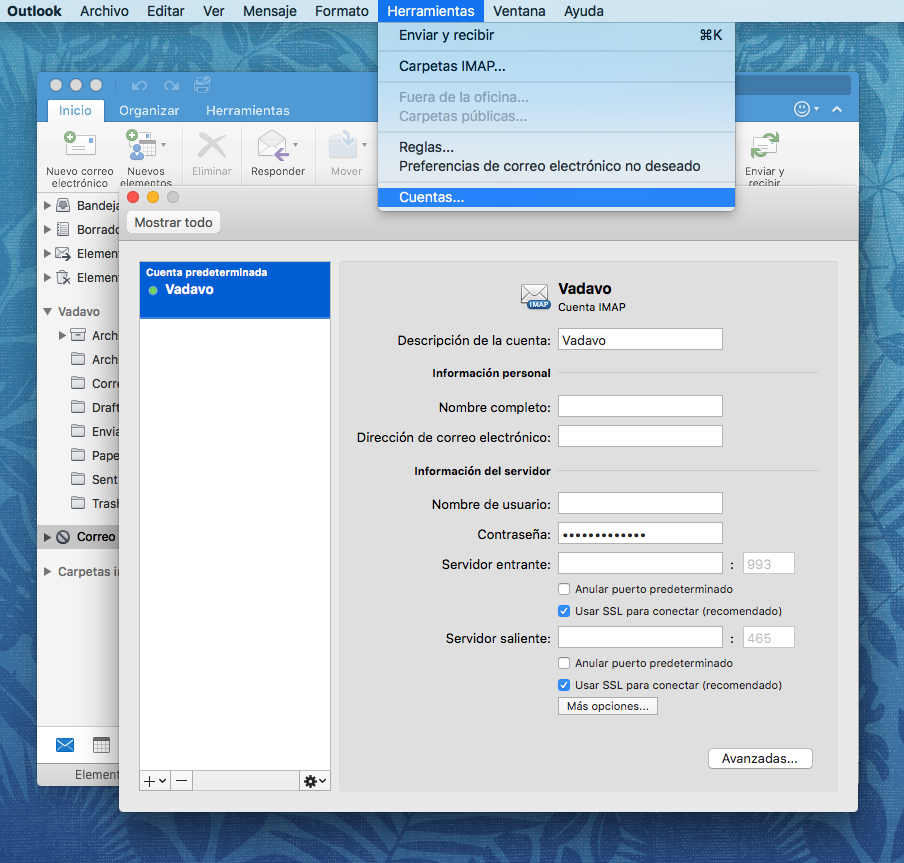This screenshot has height=863, width=904.
Task: Toggle Usar SSL for outgoing server
Action: pyautogui.click(x=564, y=685)
